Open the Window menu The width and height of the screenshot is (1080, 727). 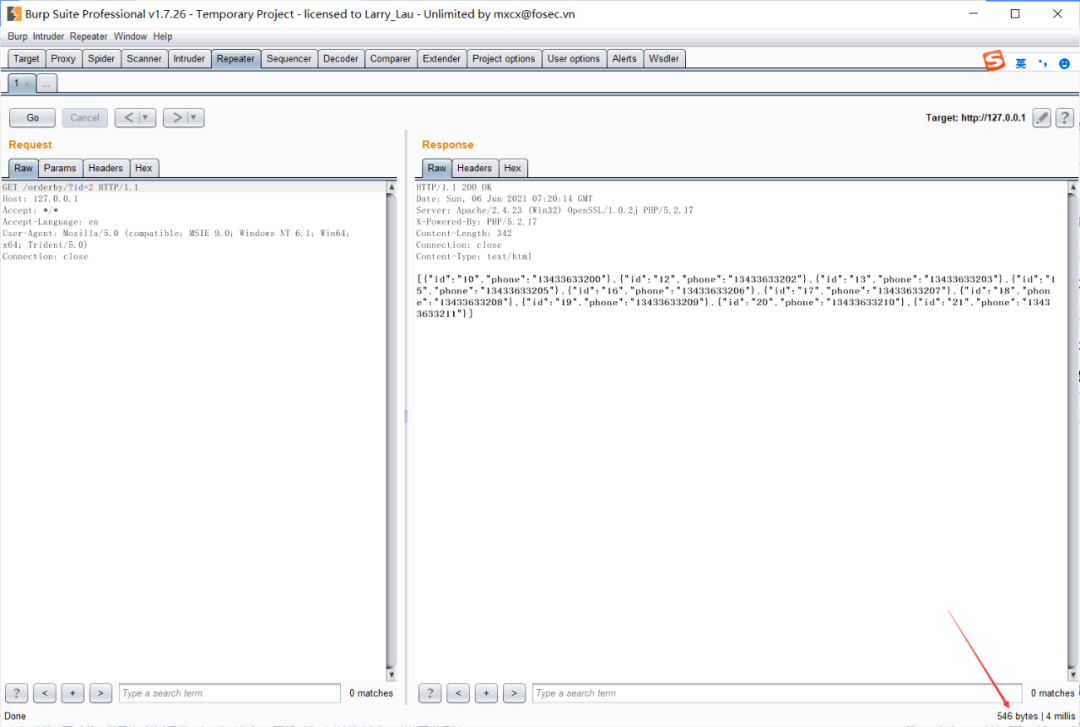coord(130,37)
